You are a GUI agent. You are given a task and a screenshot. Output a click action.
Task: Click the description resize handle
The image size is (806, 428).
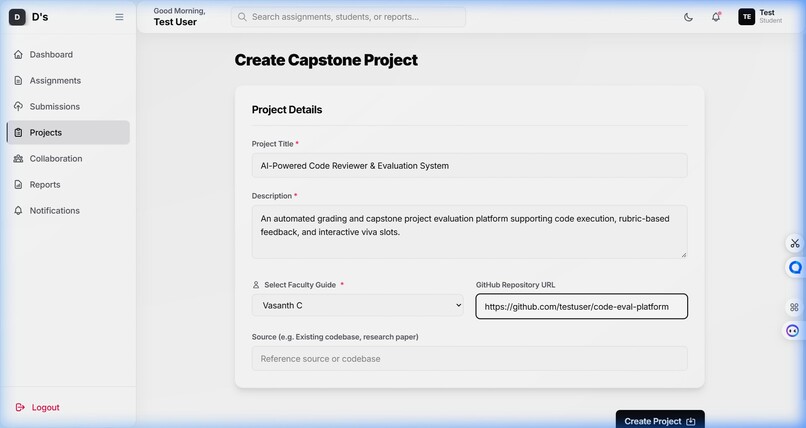pos(684,255)
